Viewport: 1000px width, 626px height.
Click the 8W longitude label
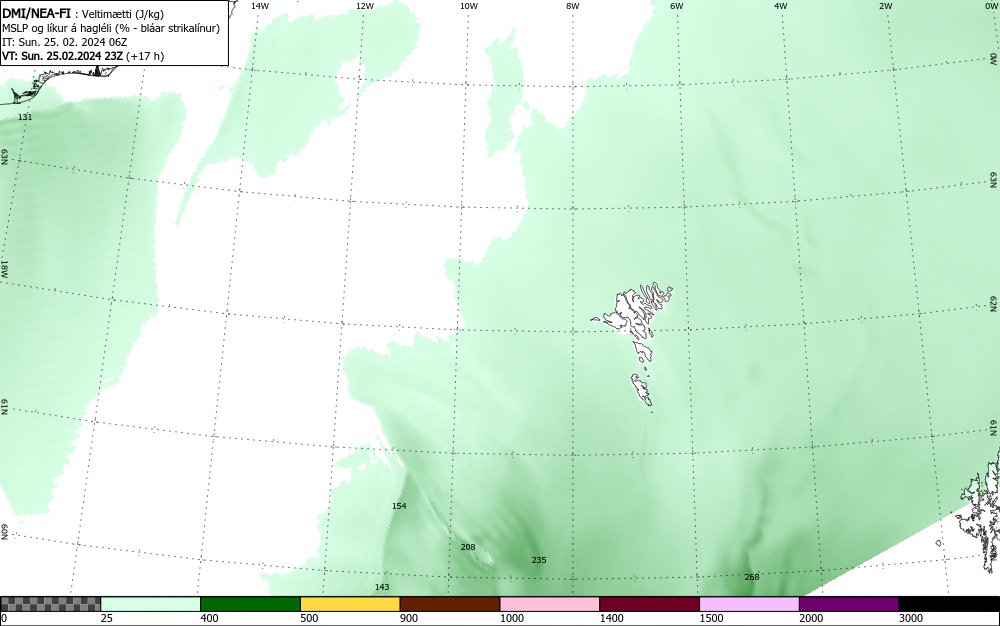[x=573, y=6]
